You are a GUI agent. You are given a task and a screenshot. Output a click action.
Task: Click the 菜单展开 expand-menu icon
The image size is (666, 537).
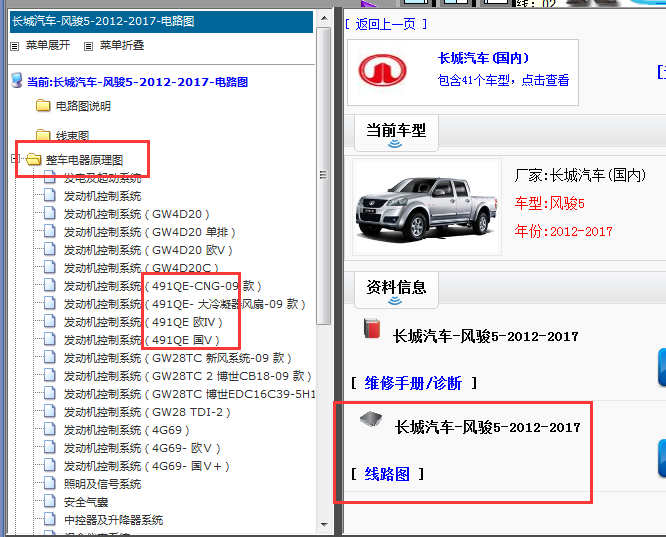14,46
